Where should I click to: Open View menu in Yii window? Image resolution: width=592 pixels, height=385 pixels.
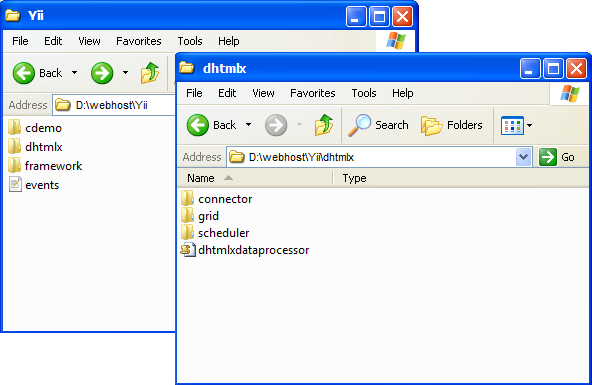[x=89, y=41]
